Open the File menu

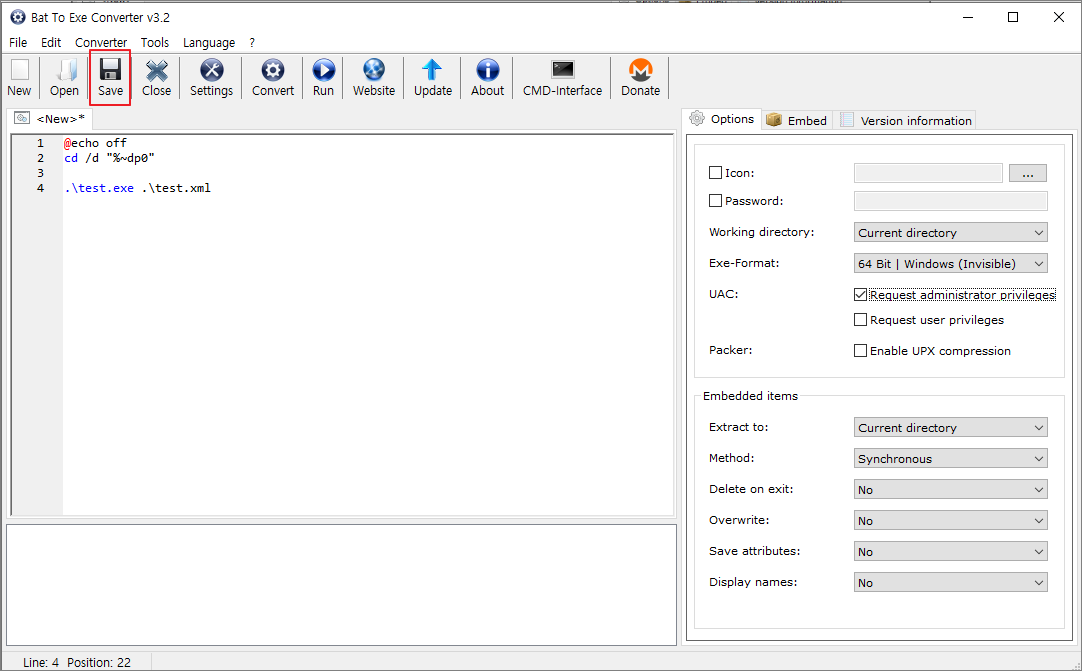point(18,43)
